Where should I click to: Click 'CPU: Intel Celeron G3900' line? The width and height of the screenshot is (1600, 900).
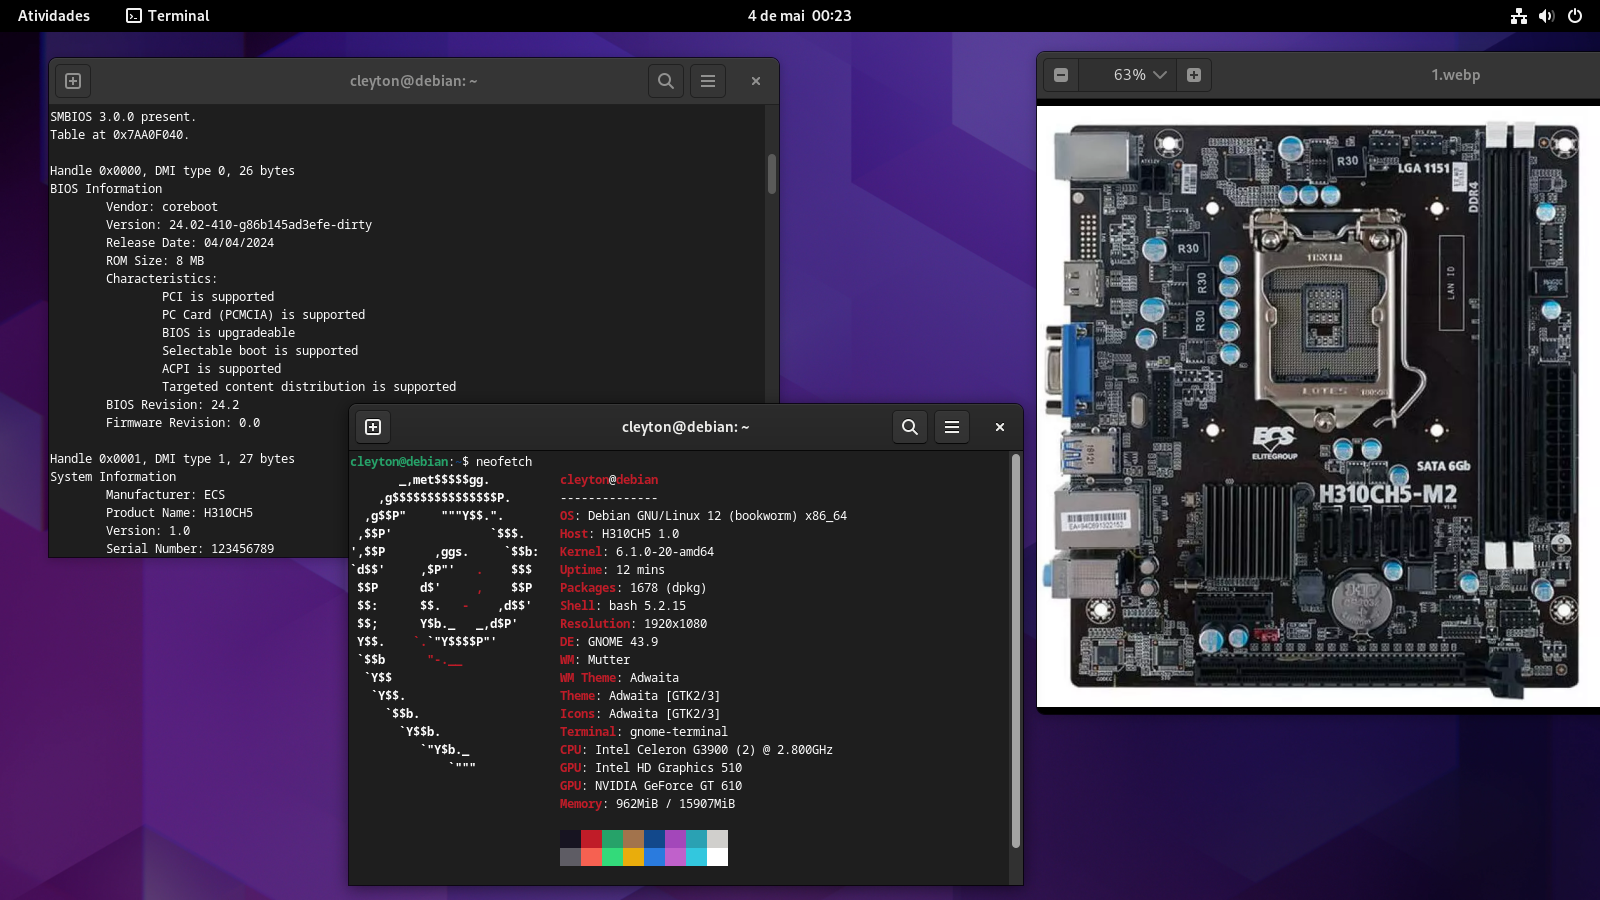click(696, 750)
